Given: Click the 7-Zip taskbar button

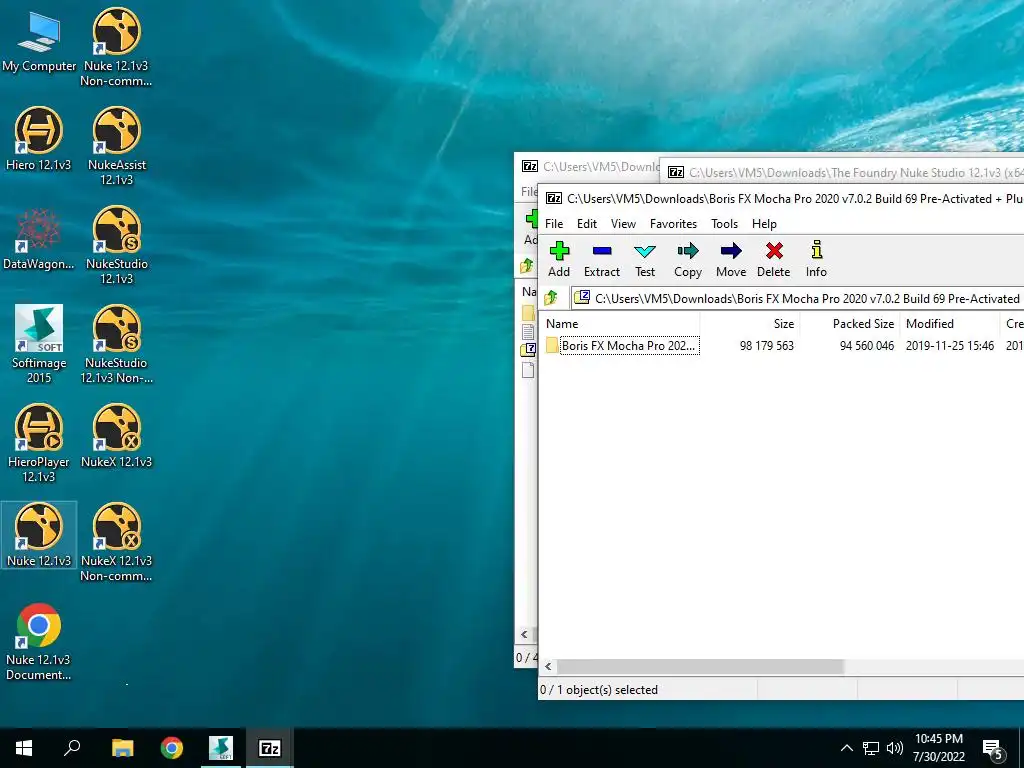Looking at the screenshot, I should tap(270, 748).
